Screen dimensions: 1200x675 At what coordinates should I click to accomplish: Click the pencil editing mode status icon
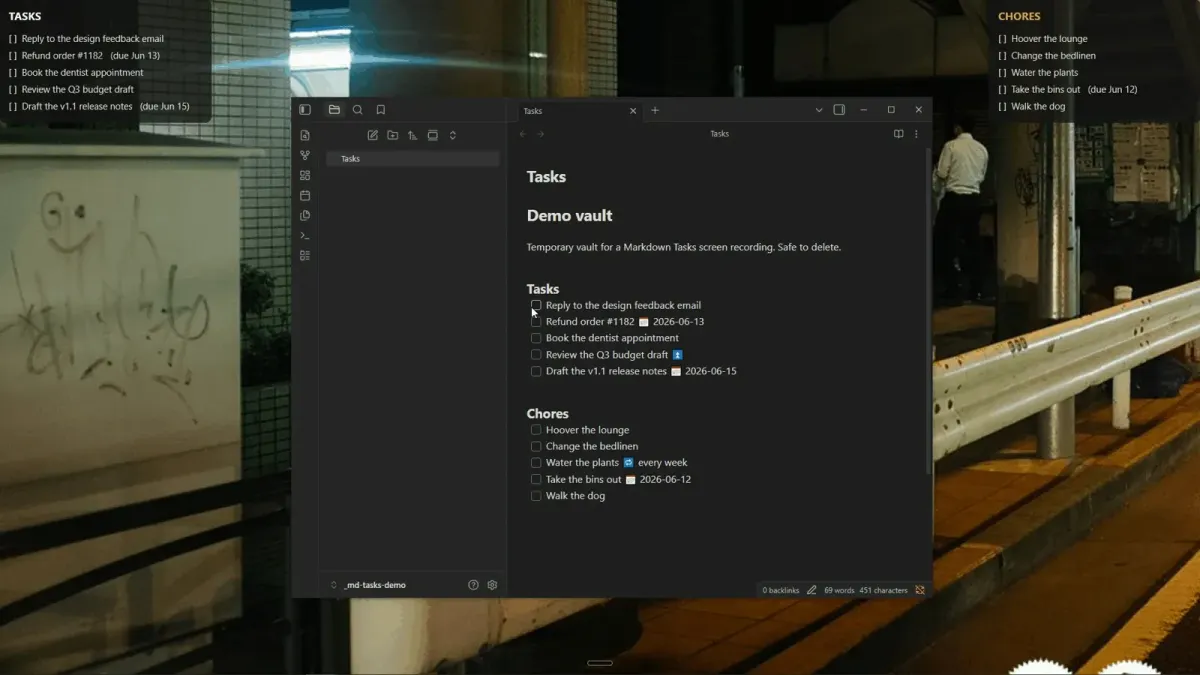click(811, 590)
